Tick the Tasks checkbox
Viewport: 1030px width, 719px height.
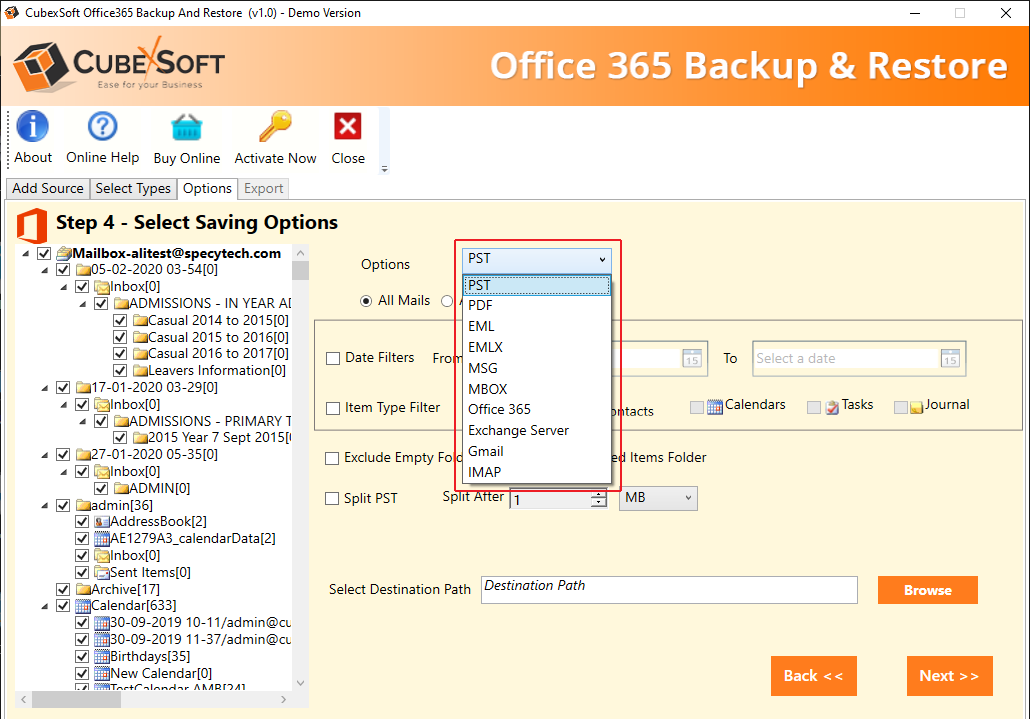pos(814,408)
